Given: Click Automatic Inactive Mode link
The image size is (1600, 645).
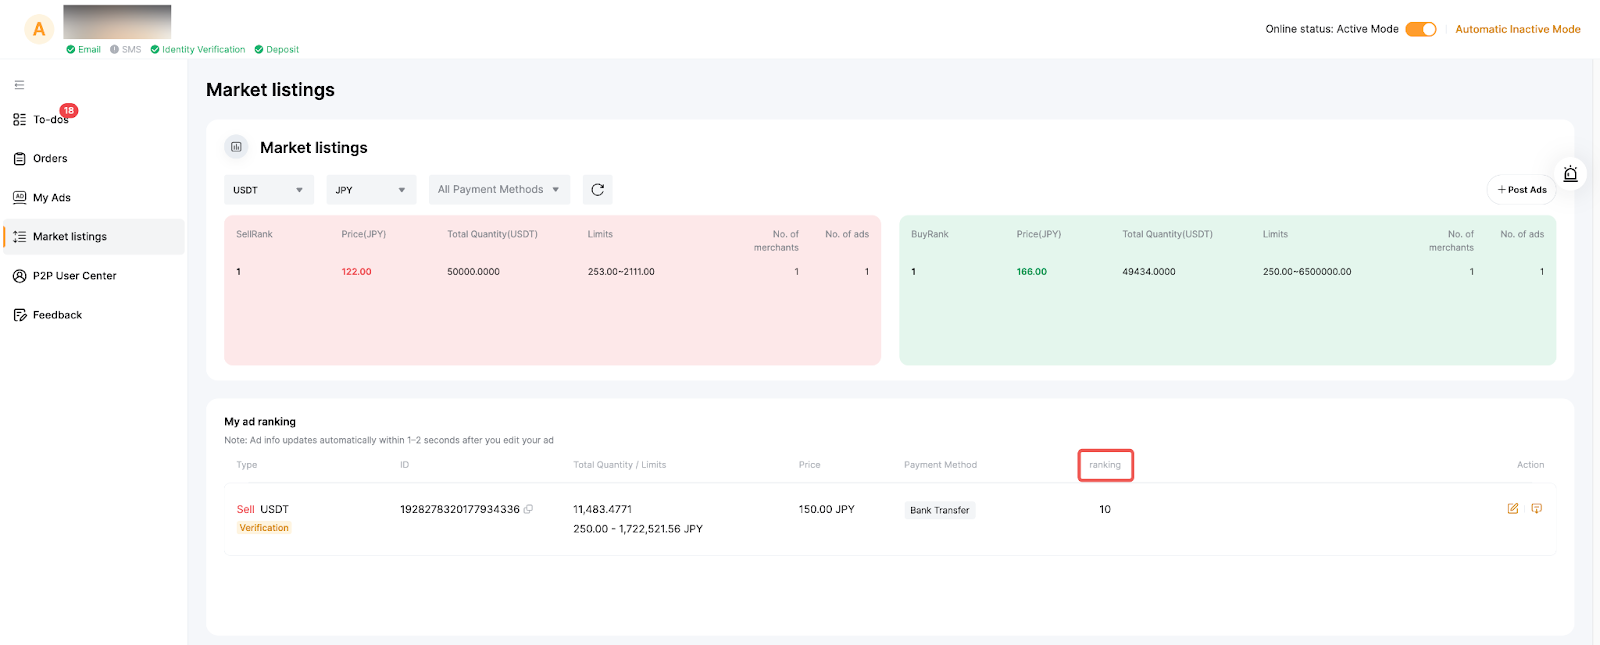Looking at the screenshot, I should point(1517,29).
